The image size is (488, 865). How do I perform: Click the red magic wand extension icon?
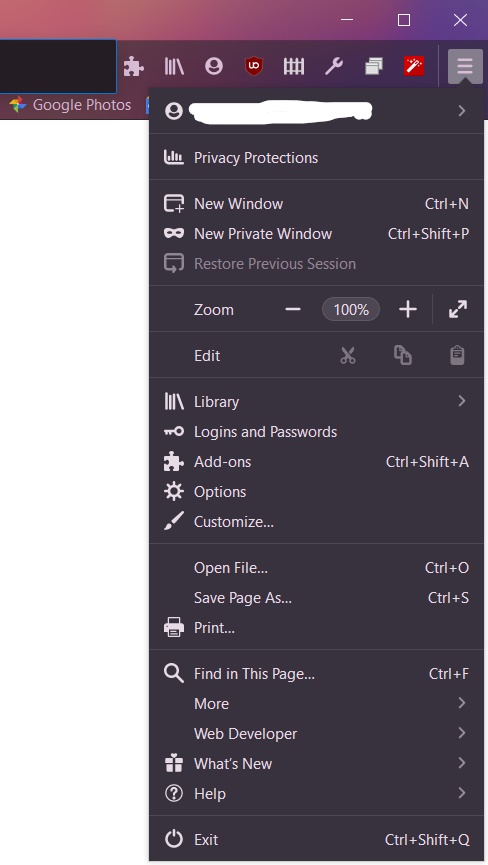pos(414,67)
